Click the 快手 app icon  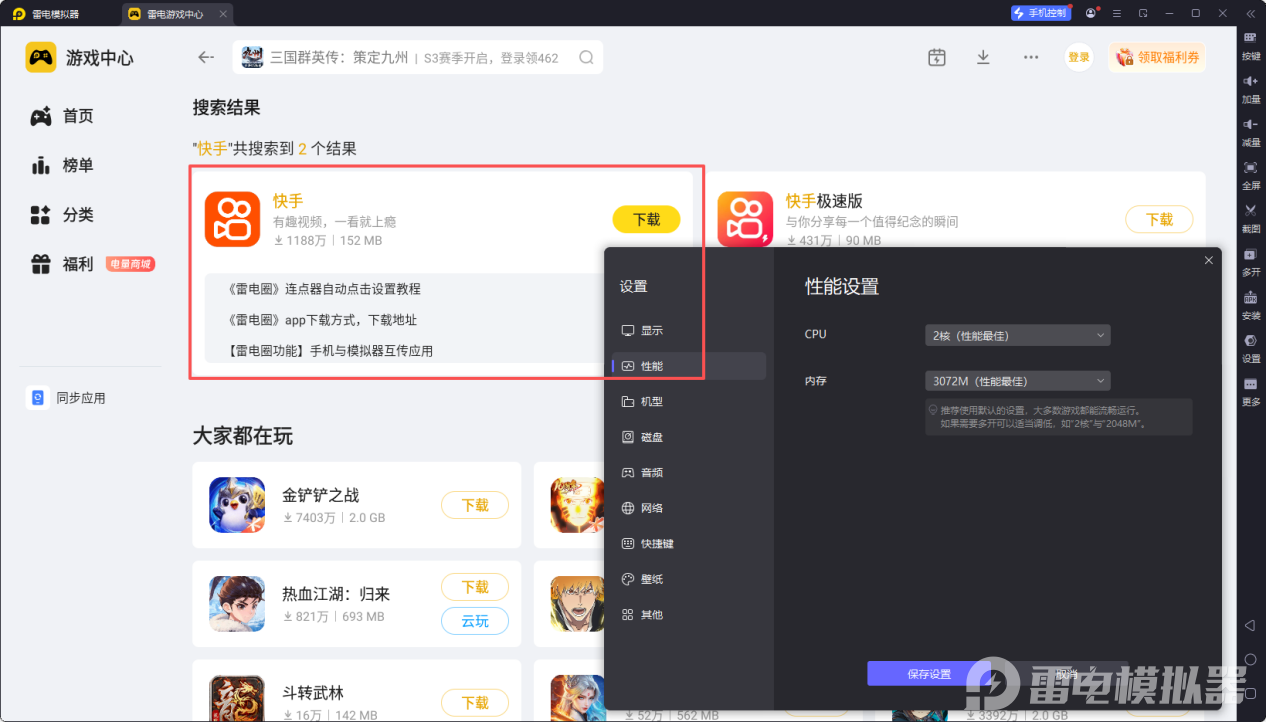click(233, 219)
